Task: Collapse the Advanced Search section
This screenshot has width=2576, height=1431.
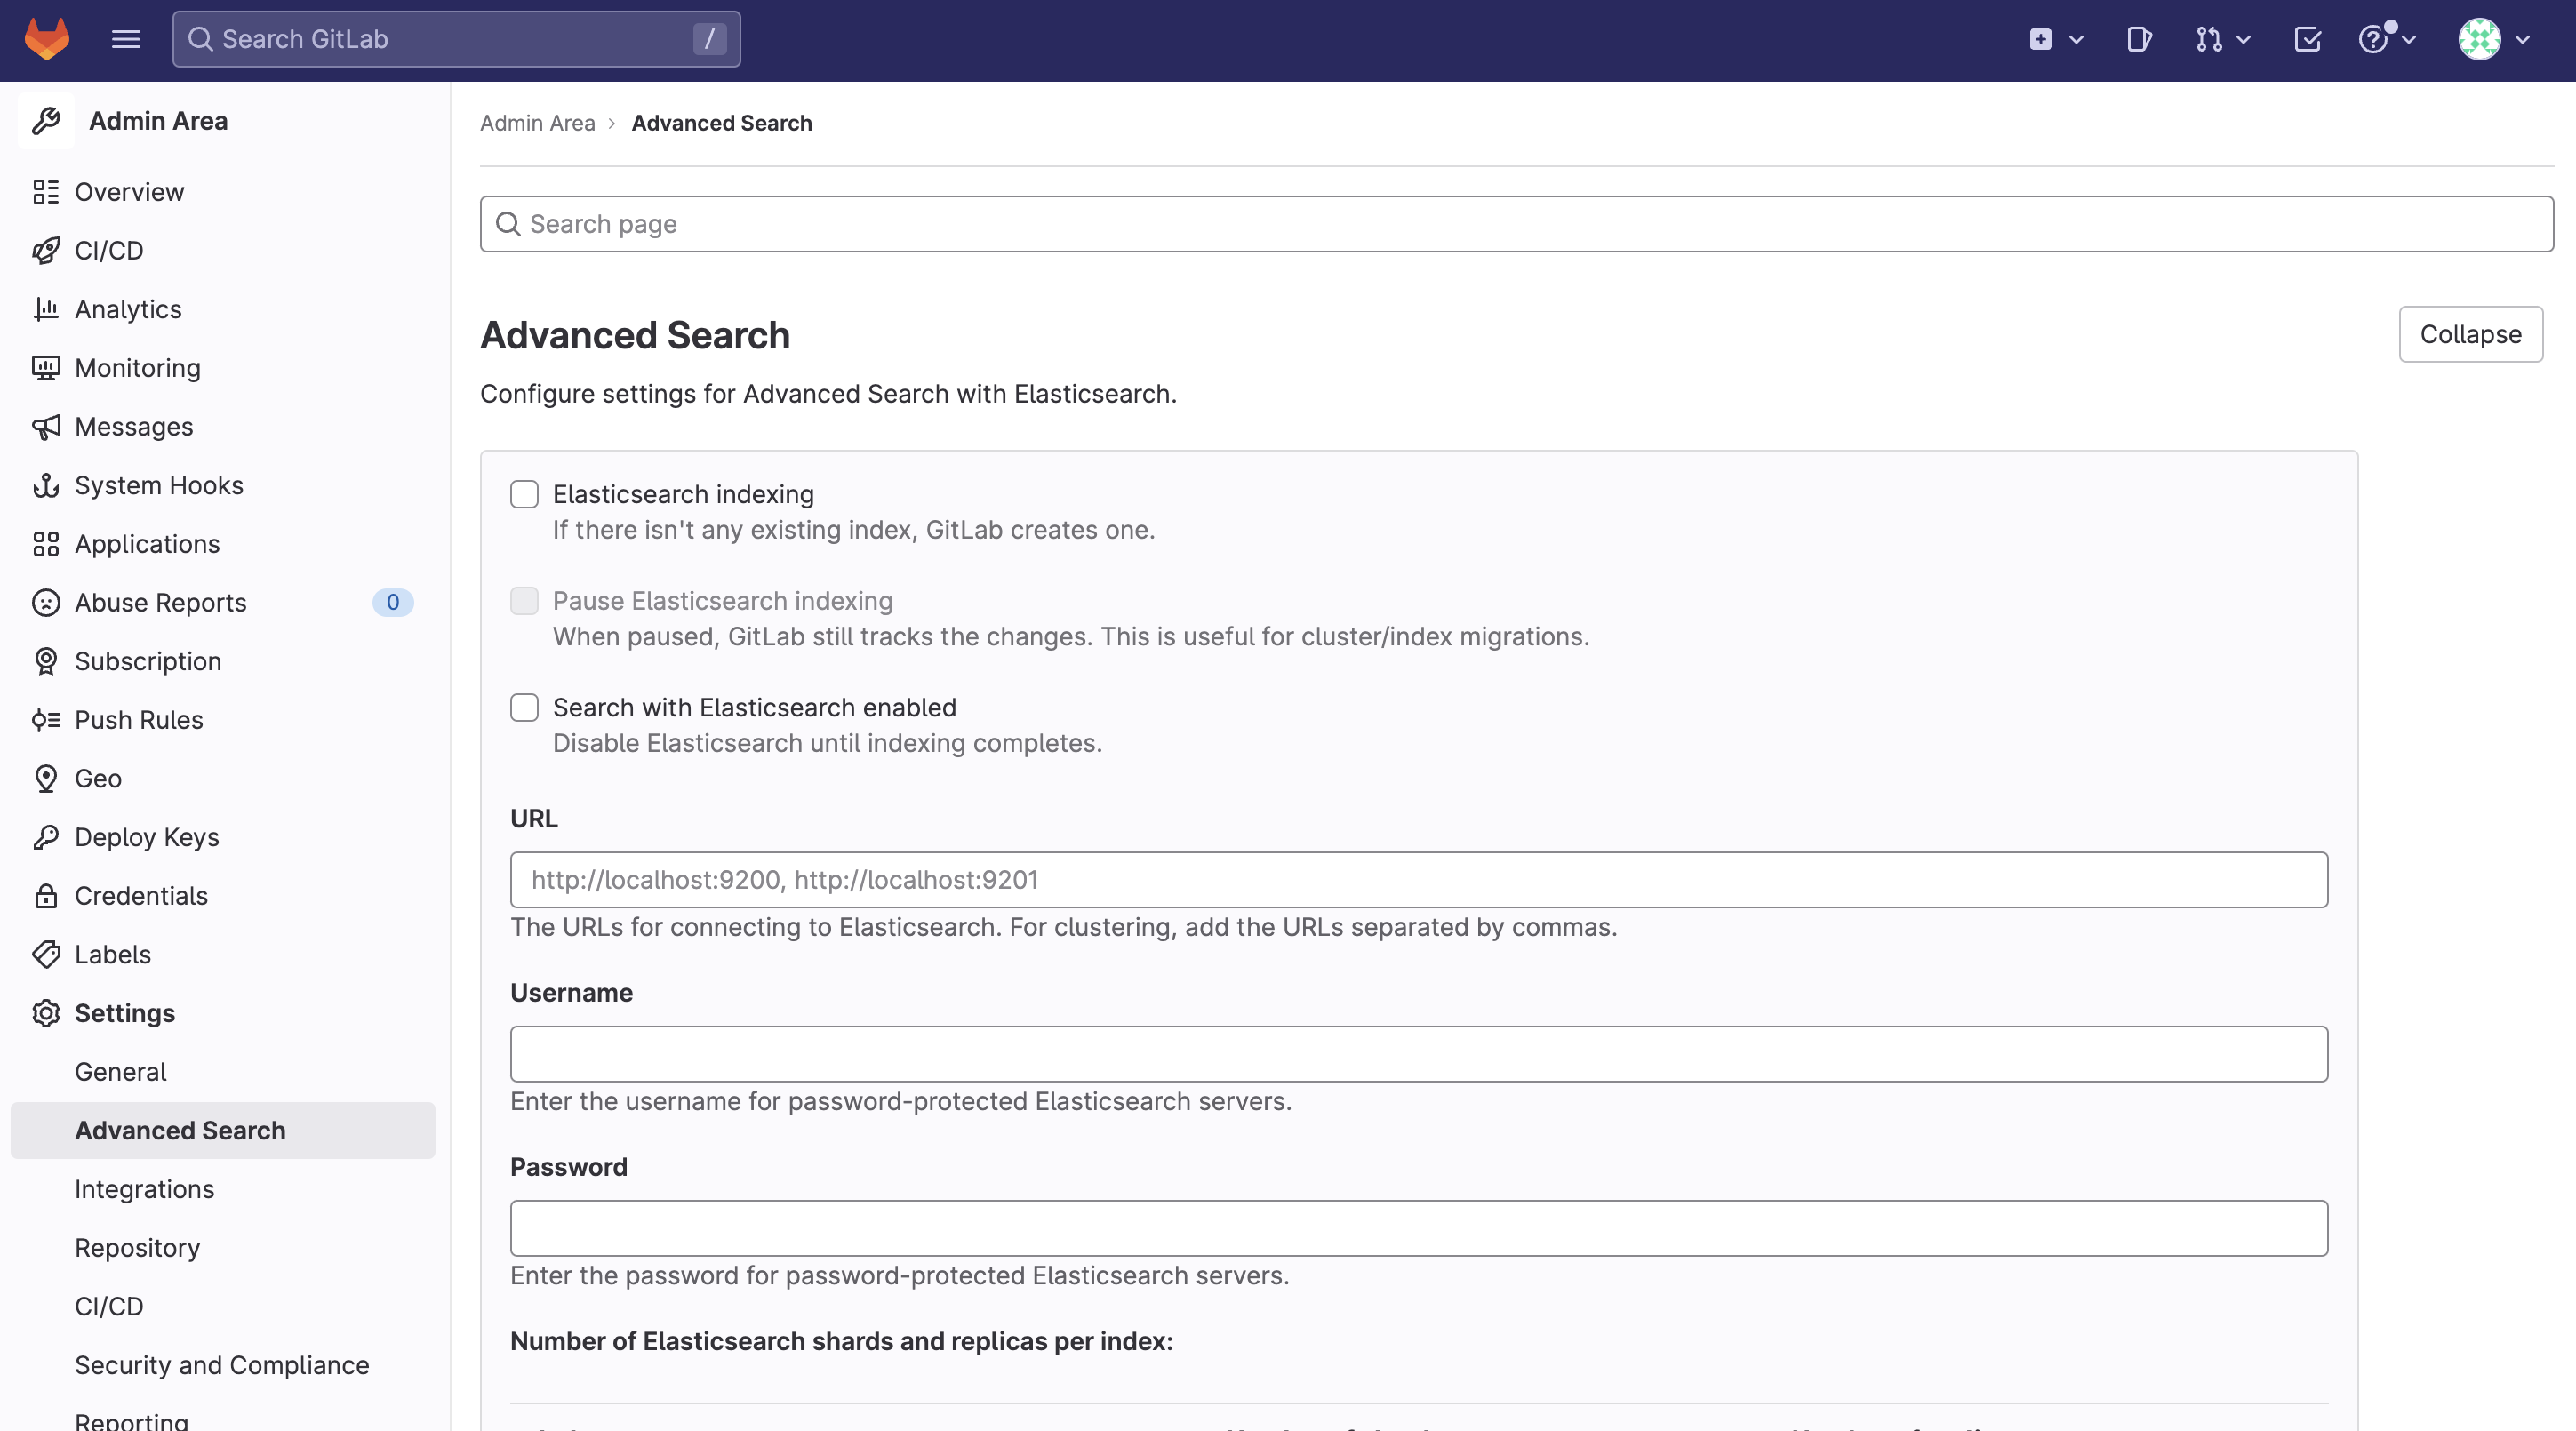Action: coord(2470,334)
